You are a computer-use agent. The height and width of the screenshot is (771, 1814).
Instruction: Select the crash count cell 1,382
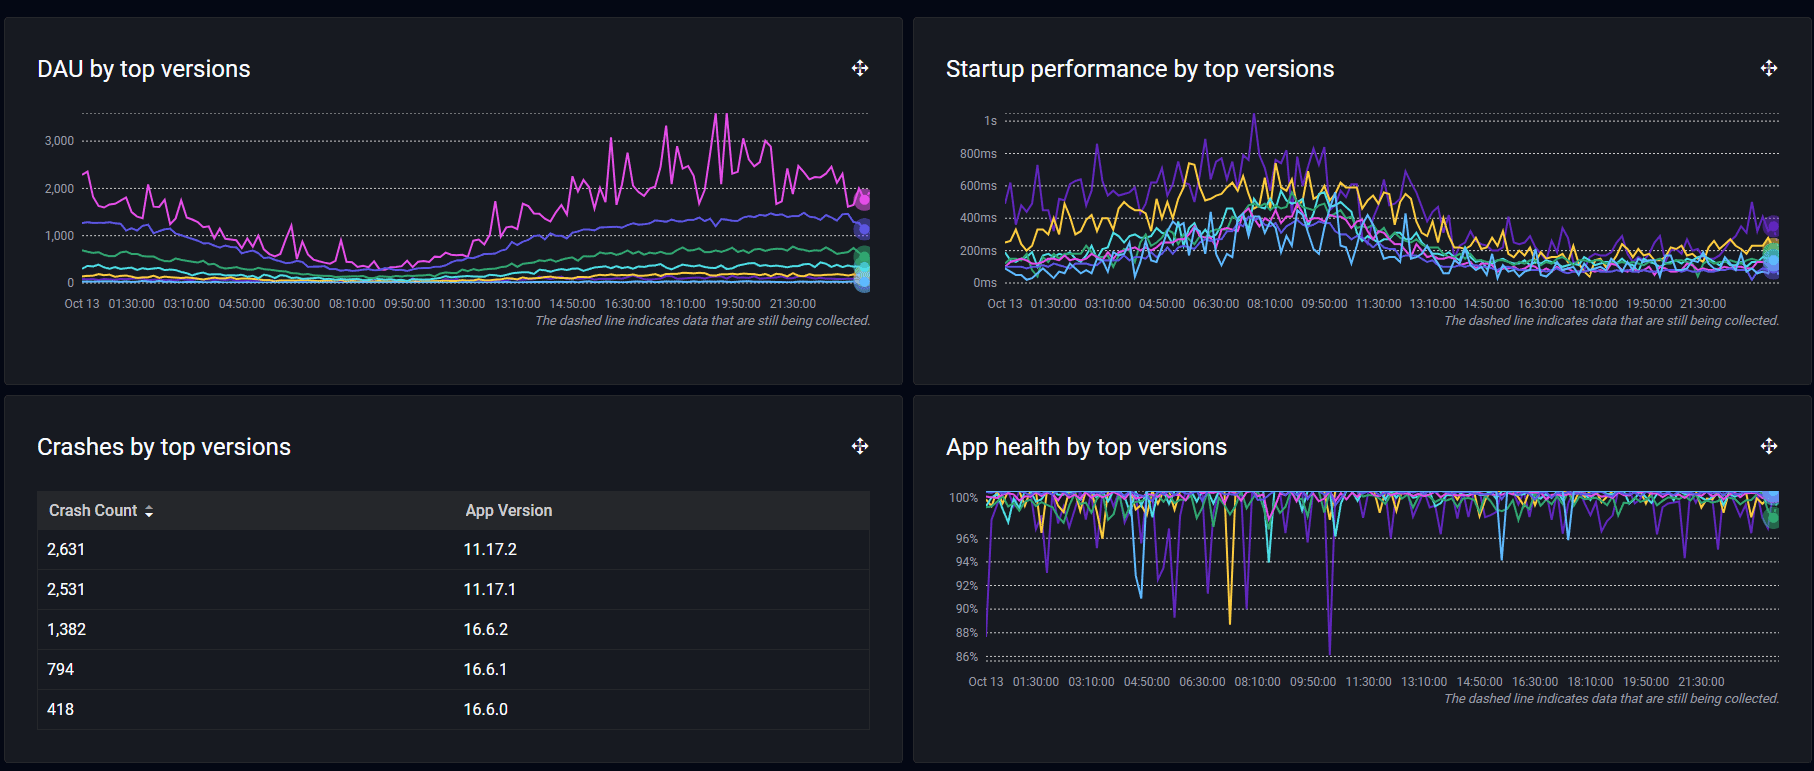66,629
